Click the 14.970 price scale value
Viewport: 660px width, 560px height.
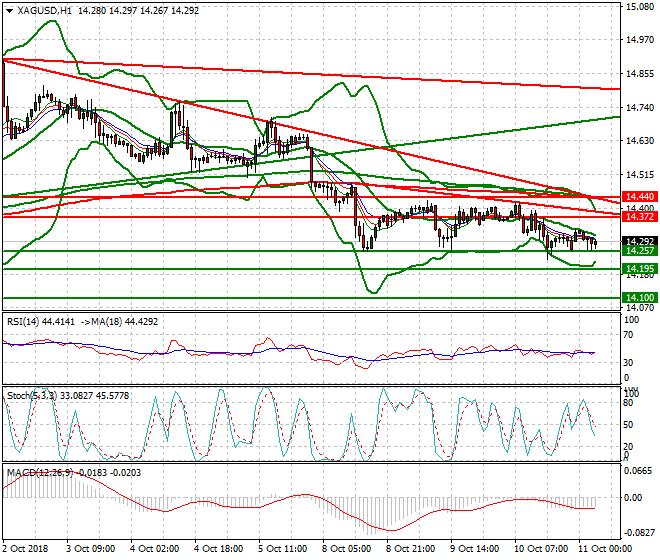point(640,40)
